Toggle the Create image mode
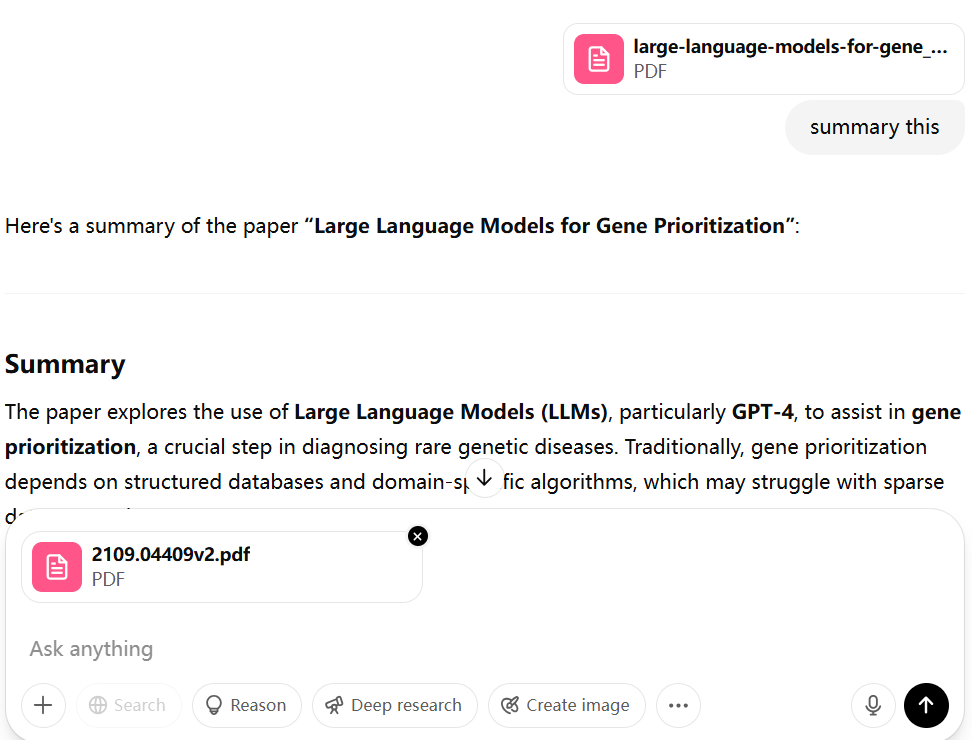Screen dimensions: 972x740 tap(566, 705)
